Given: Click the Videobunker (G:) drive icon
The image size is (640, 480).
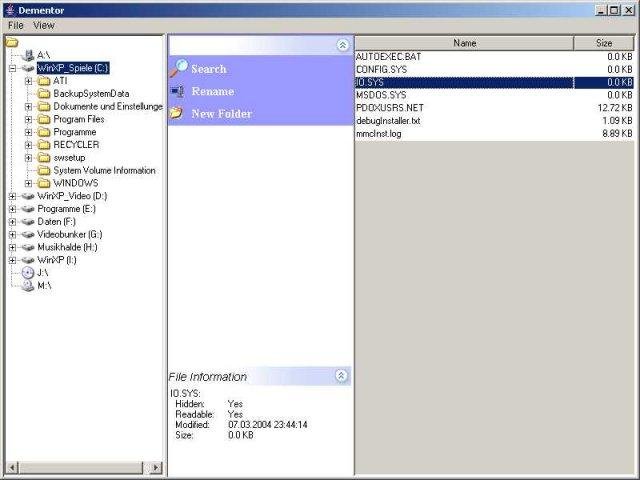Looking at the screenshot, I should point(28,235).
